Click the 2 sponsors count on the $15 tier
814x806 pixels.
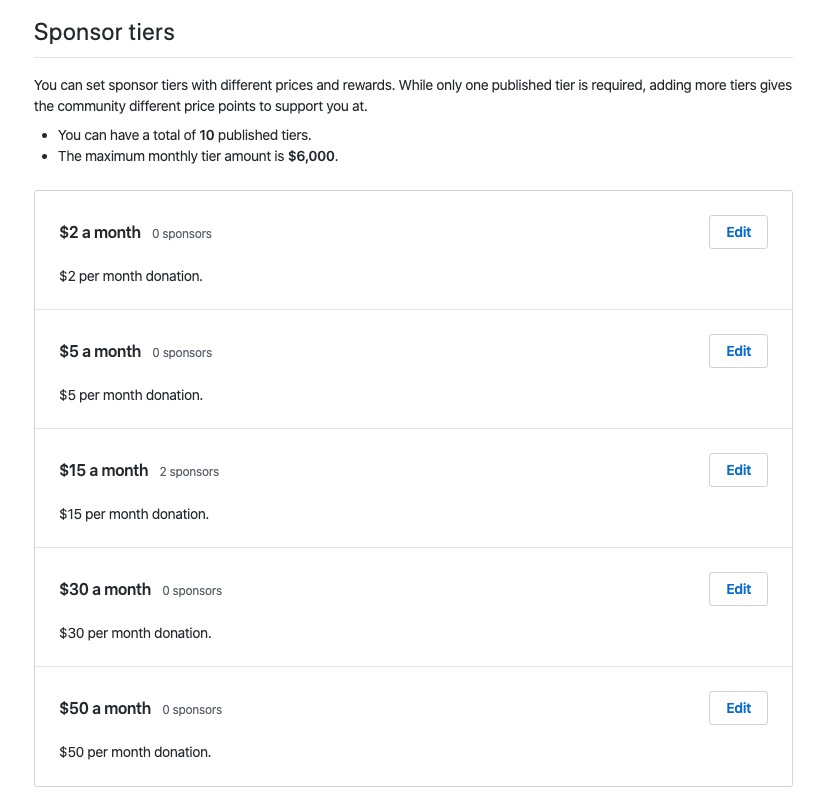[189, 471]
